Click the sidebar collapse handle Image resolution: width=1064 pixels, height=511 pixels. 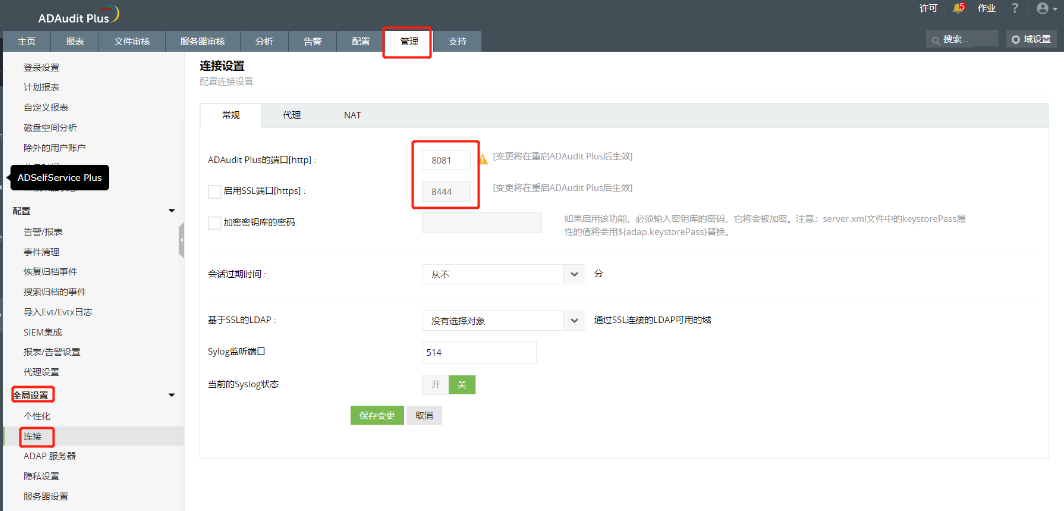tap(182, 240)
